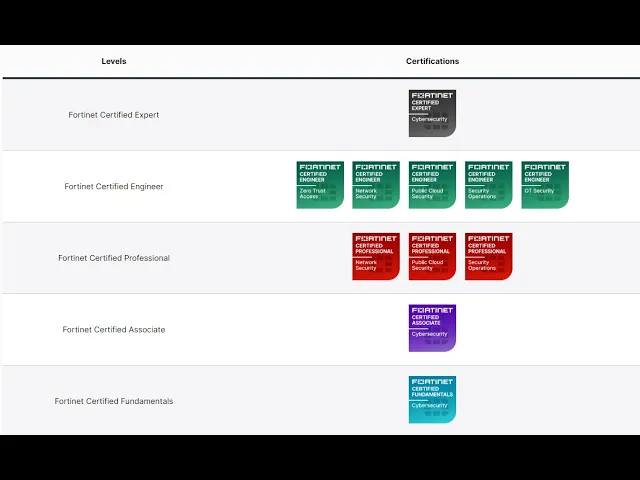
Task: Select the Fortinet Certified Engineer label
Action: click(114, 187)
